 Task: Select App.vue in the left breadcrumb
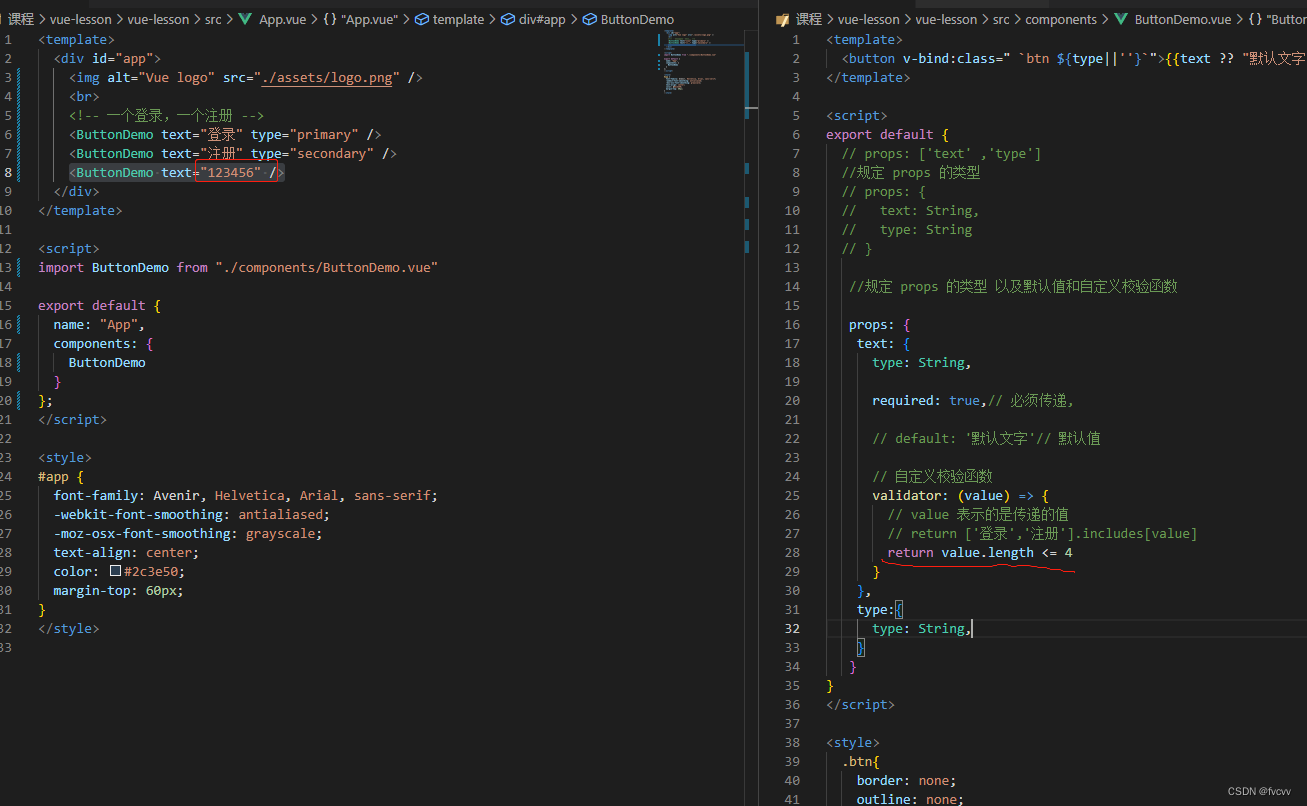283,19
